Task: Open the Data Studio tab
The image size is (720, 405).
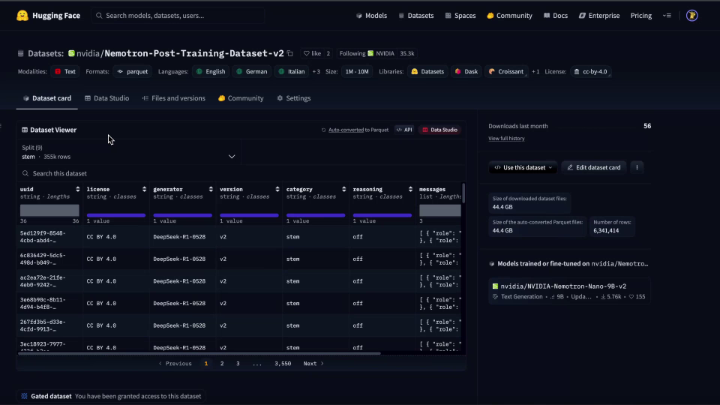Action: (107, 98)
